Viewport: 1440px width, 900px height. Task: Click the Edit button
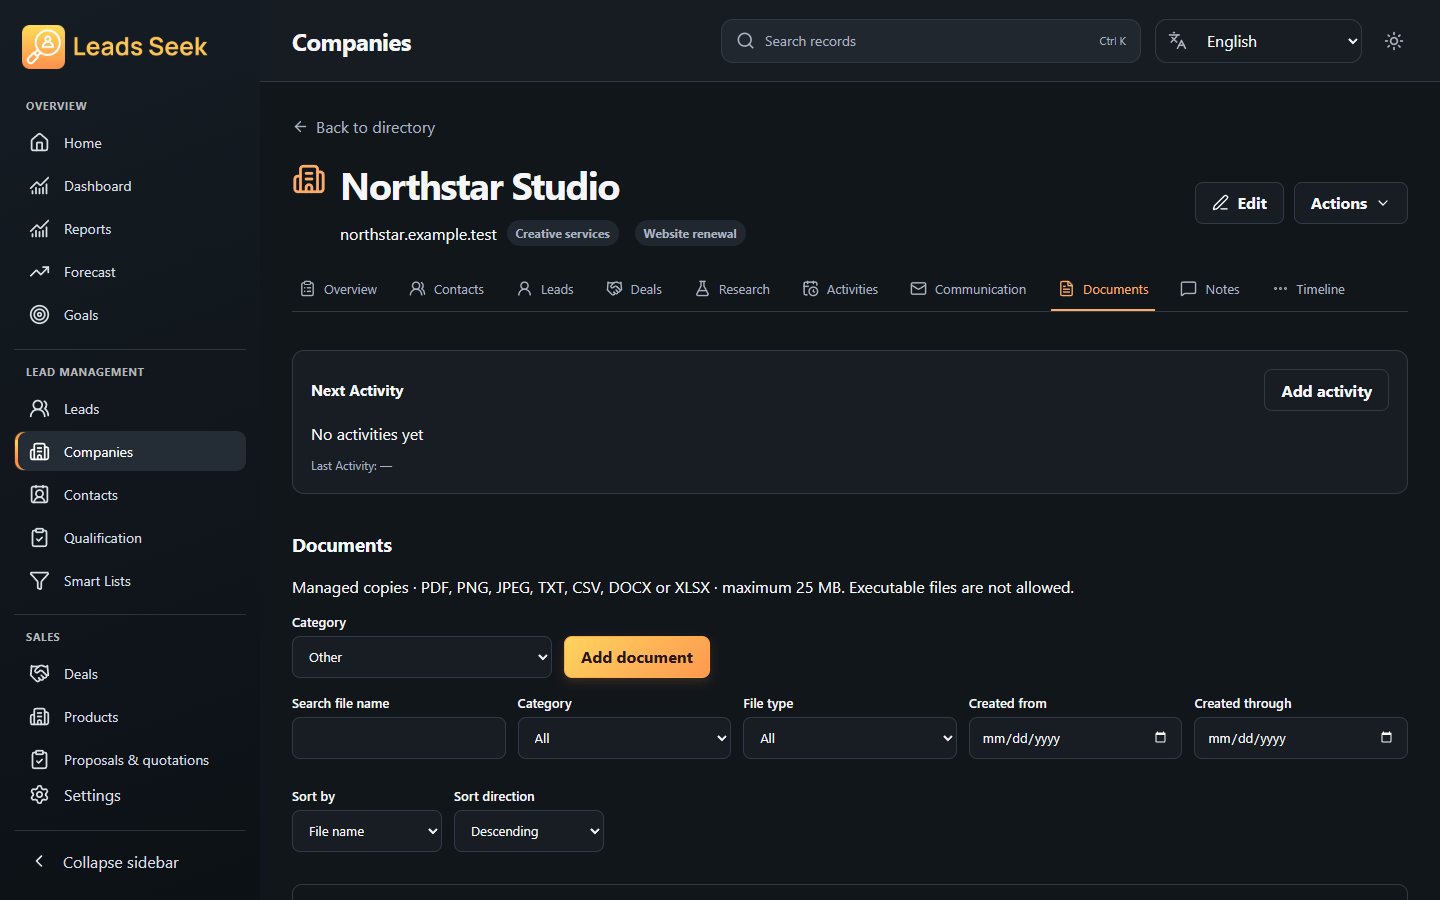1239,203
